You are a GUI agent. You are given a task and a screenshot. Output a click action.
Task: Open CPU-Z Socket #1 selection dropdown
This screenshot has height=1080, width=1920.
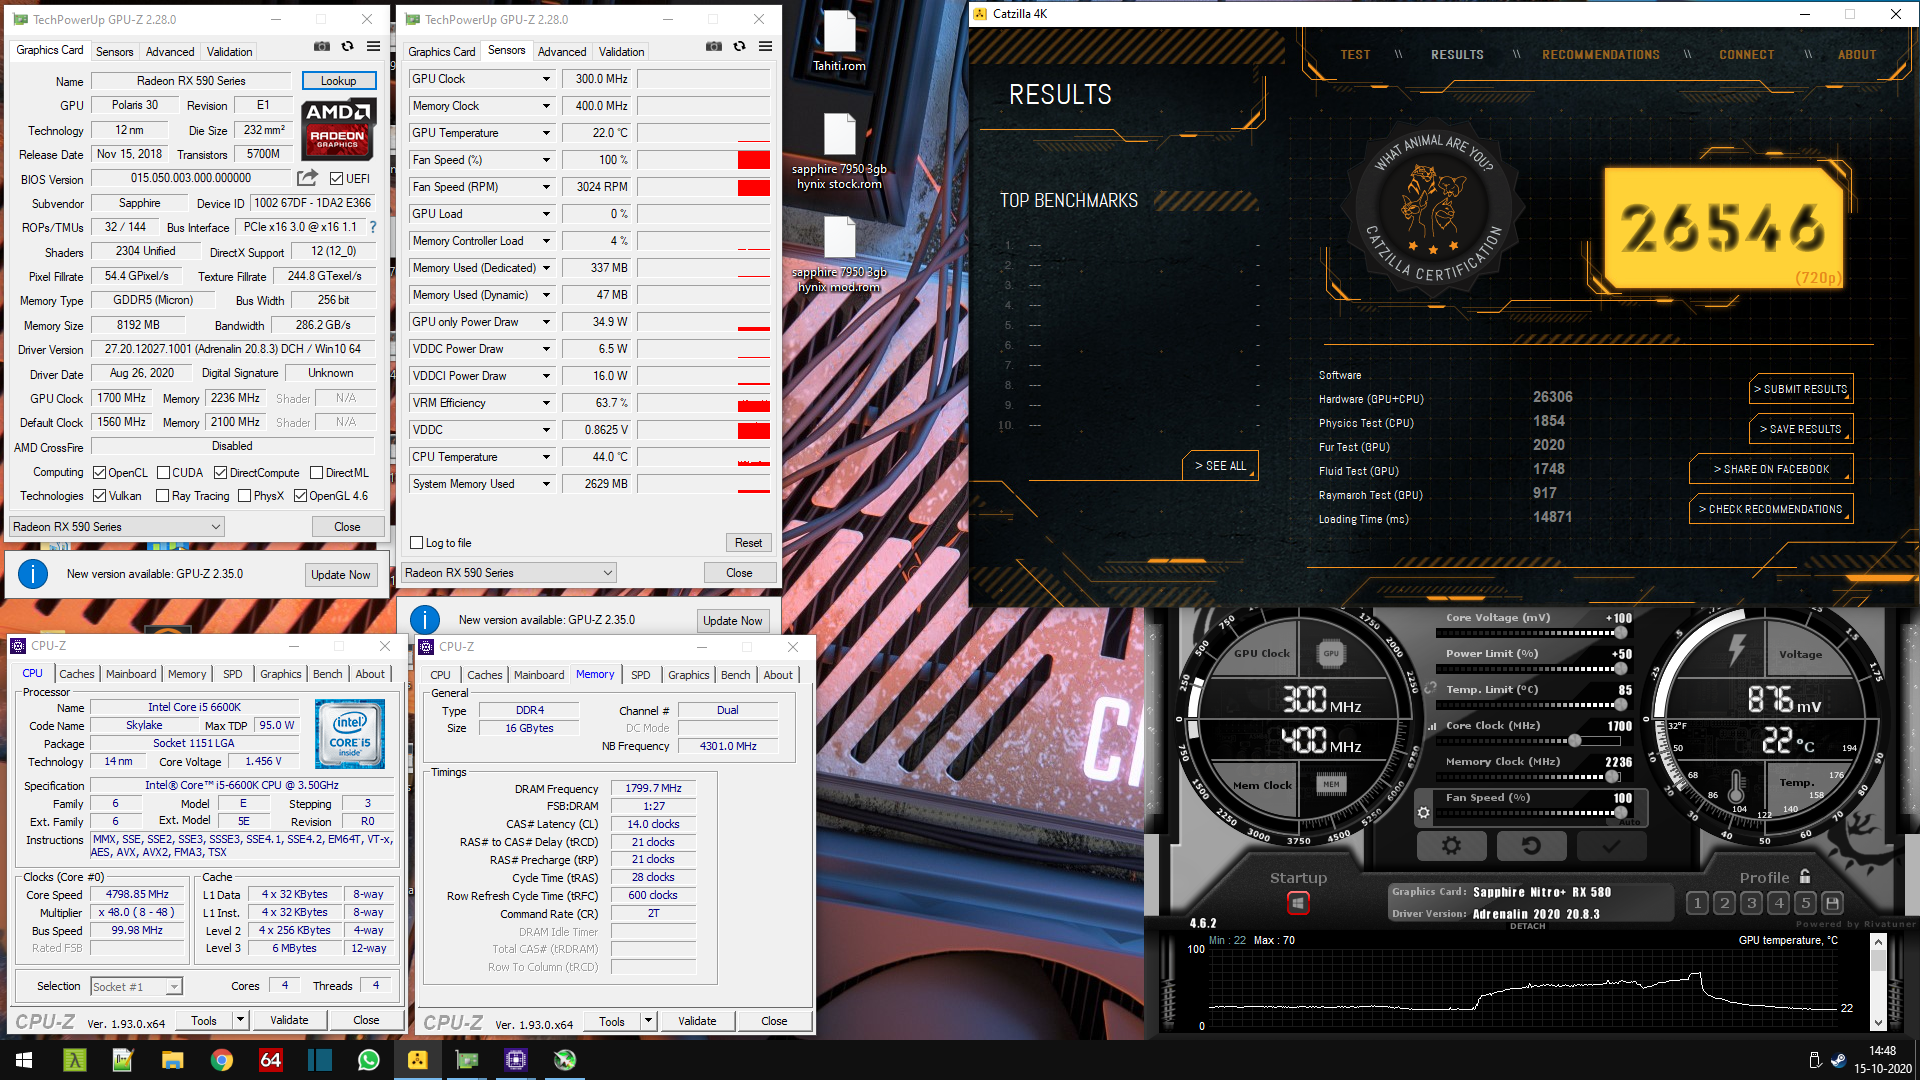[136, 987]
